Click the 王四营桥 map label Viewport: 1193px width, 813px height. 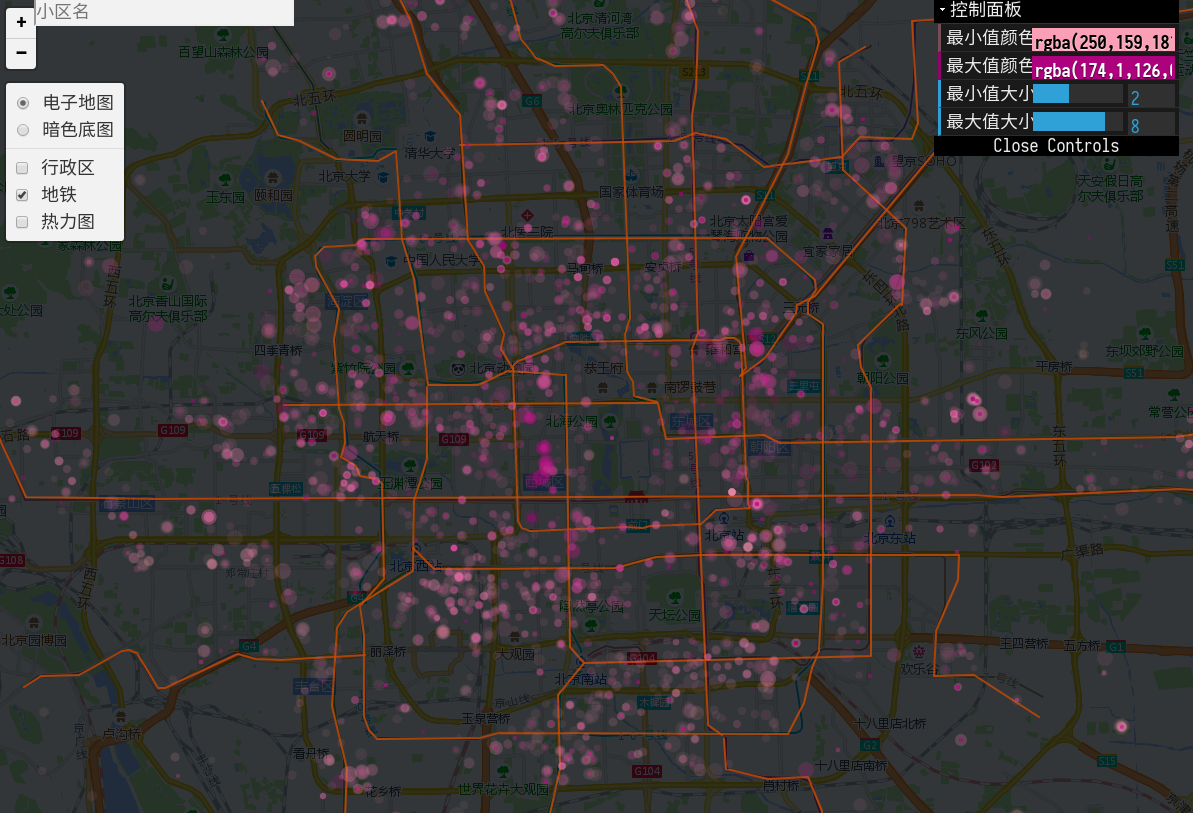click(1023, 643)
